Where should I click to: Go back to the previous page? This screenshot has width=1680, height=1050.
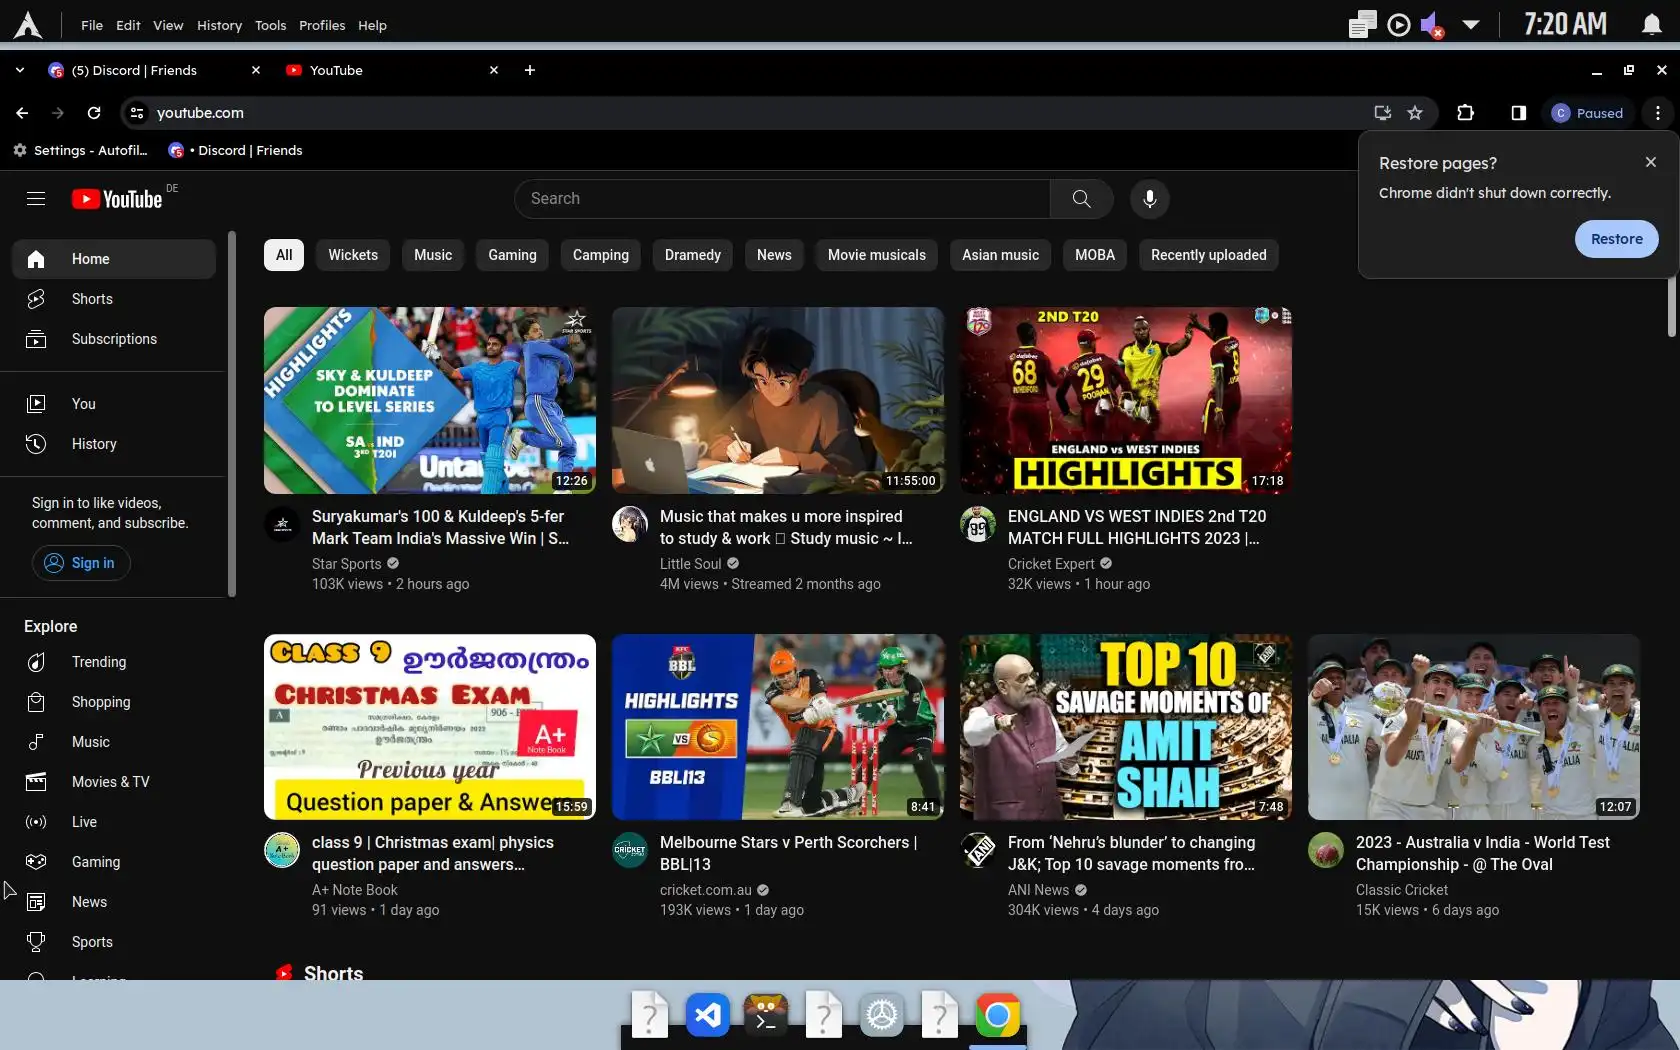coord(22,113)
